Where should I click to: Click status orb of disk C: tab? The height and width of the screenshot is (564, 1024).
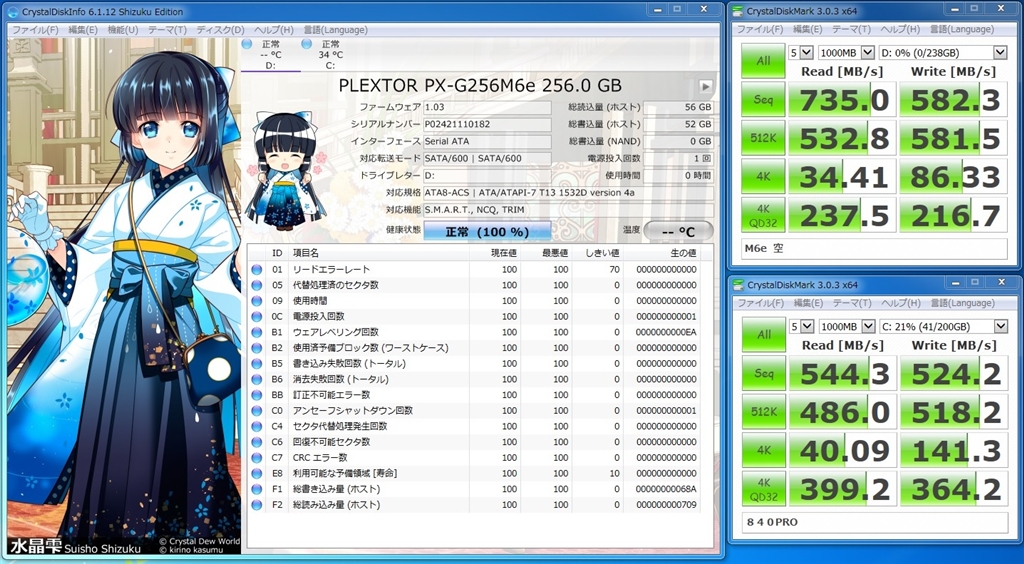click(x=306, y=44)
